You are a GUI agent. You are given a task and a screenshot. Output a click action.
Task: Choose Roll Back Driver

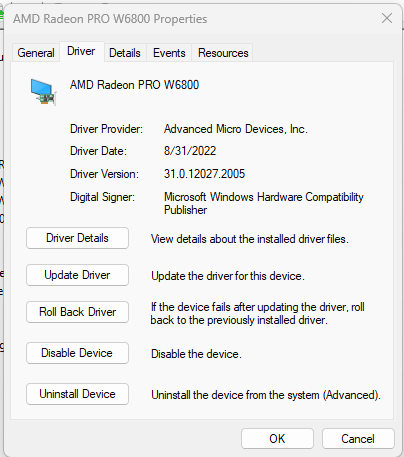[x=77, y=312]
